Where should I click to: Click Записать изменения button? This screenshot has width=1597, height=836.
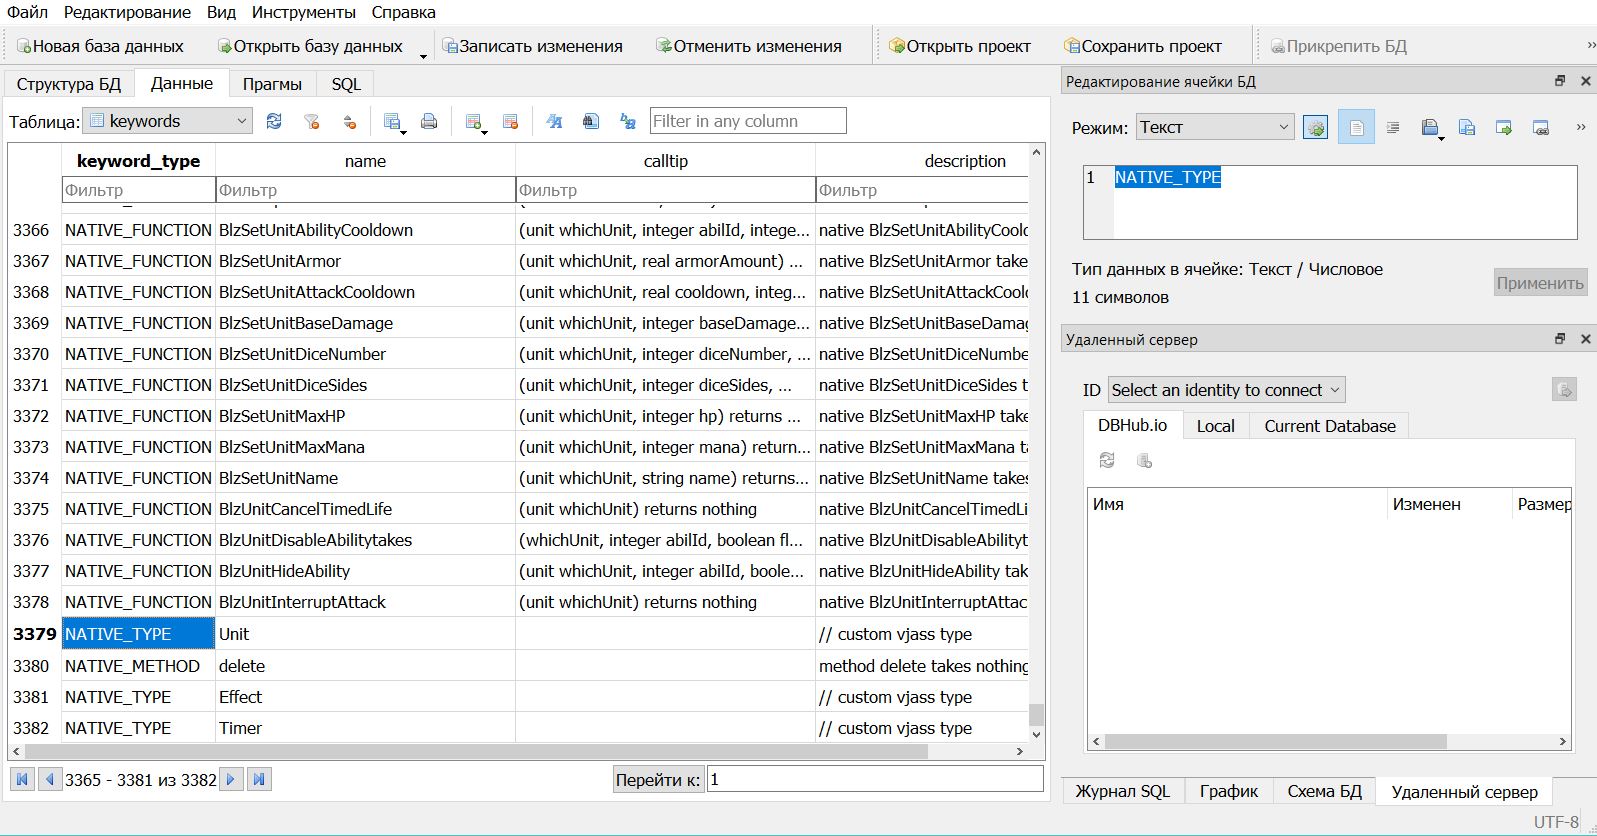coord(532,46)
